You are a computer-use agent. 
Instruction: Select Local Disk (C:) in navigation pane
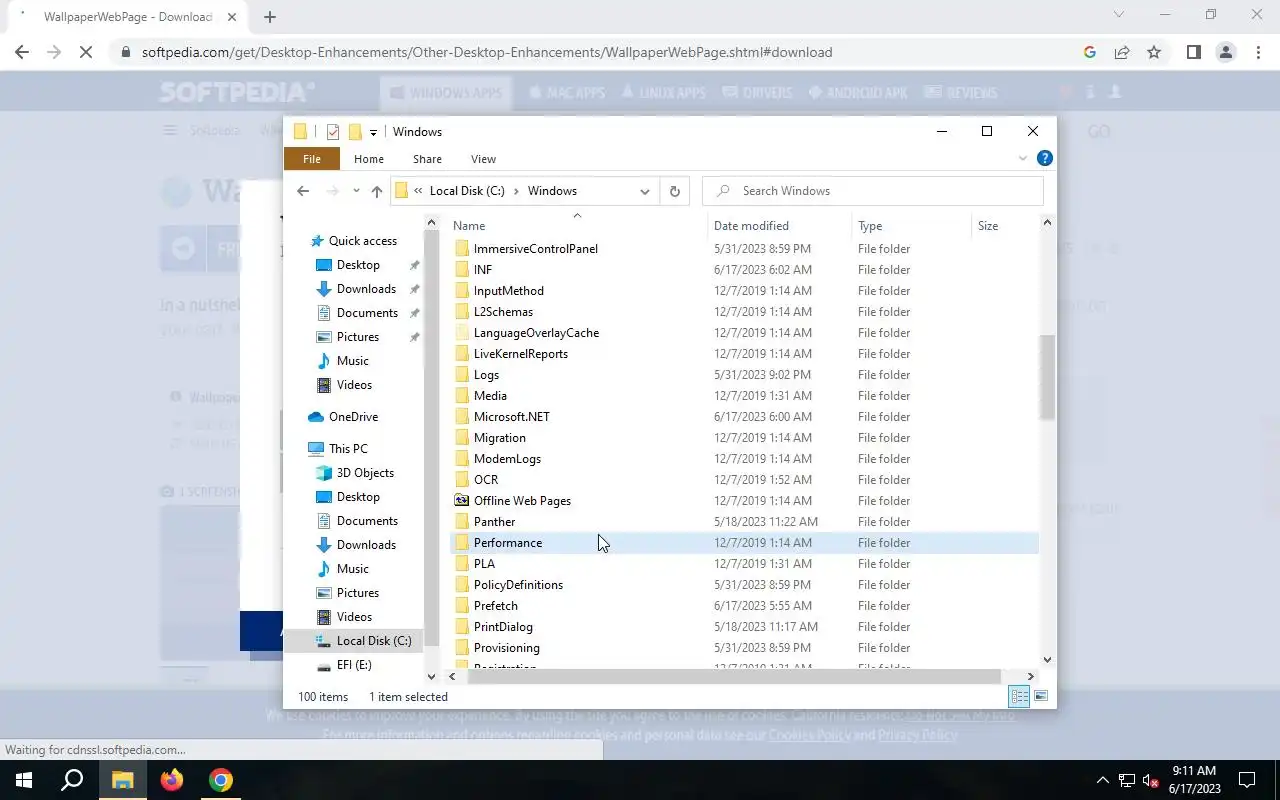point(373,641)
